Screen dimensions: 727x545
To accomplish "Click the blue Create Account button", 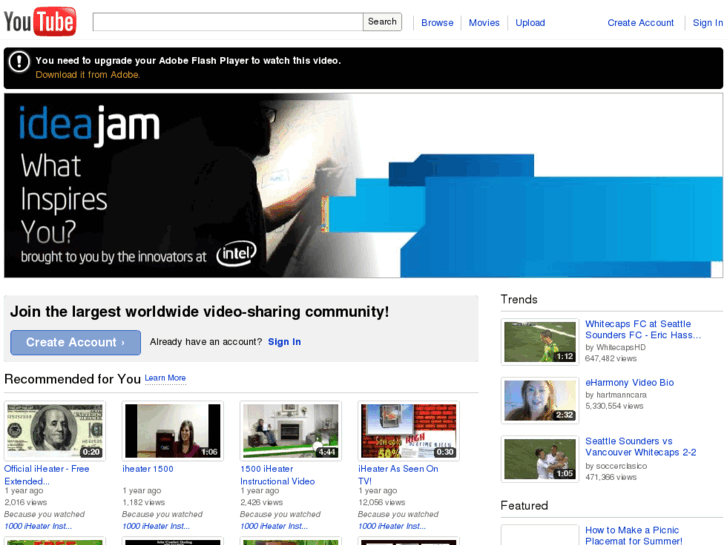I will pyautogui.click(x=76, y=342).
